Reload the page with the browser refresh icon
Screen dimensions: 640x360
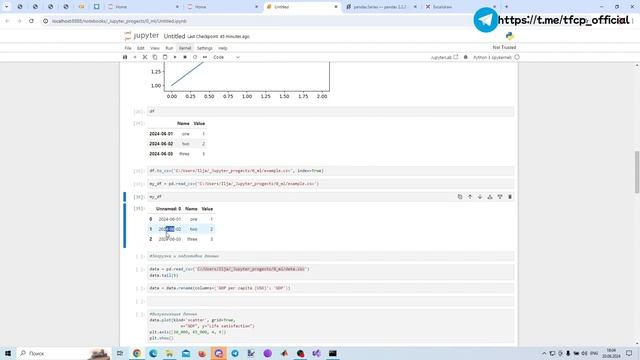click(31, 21)
